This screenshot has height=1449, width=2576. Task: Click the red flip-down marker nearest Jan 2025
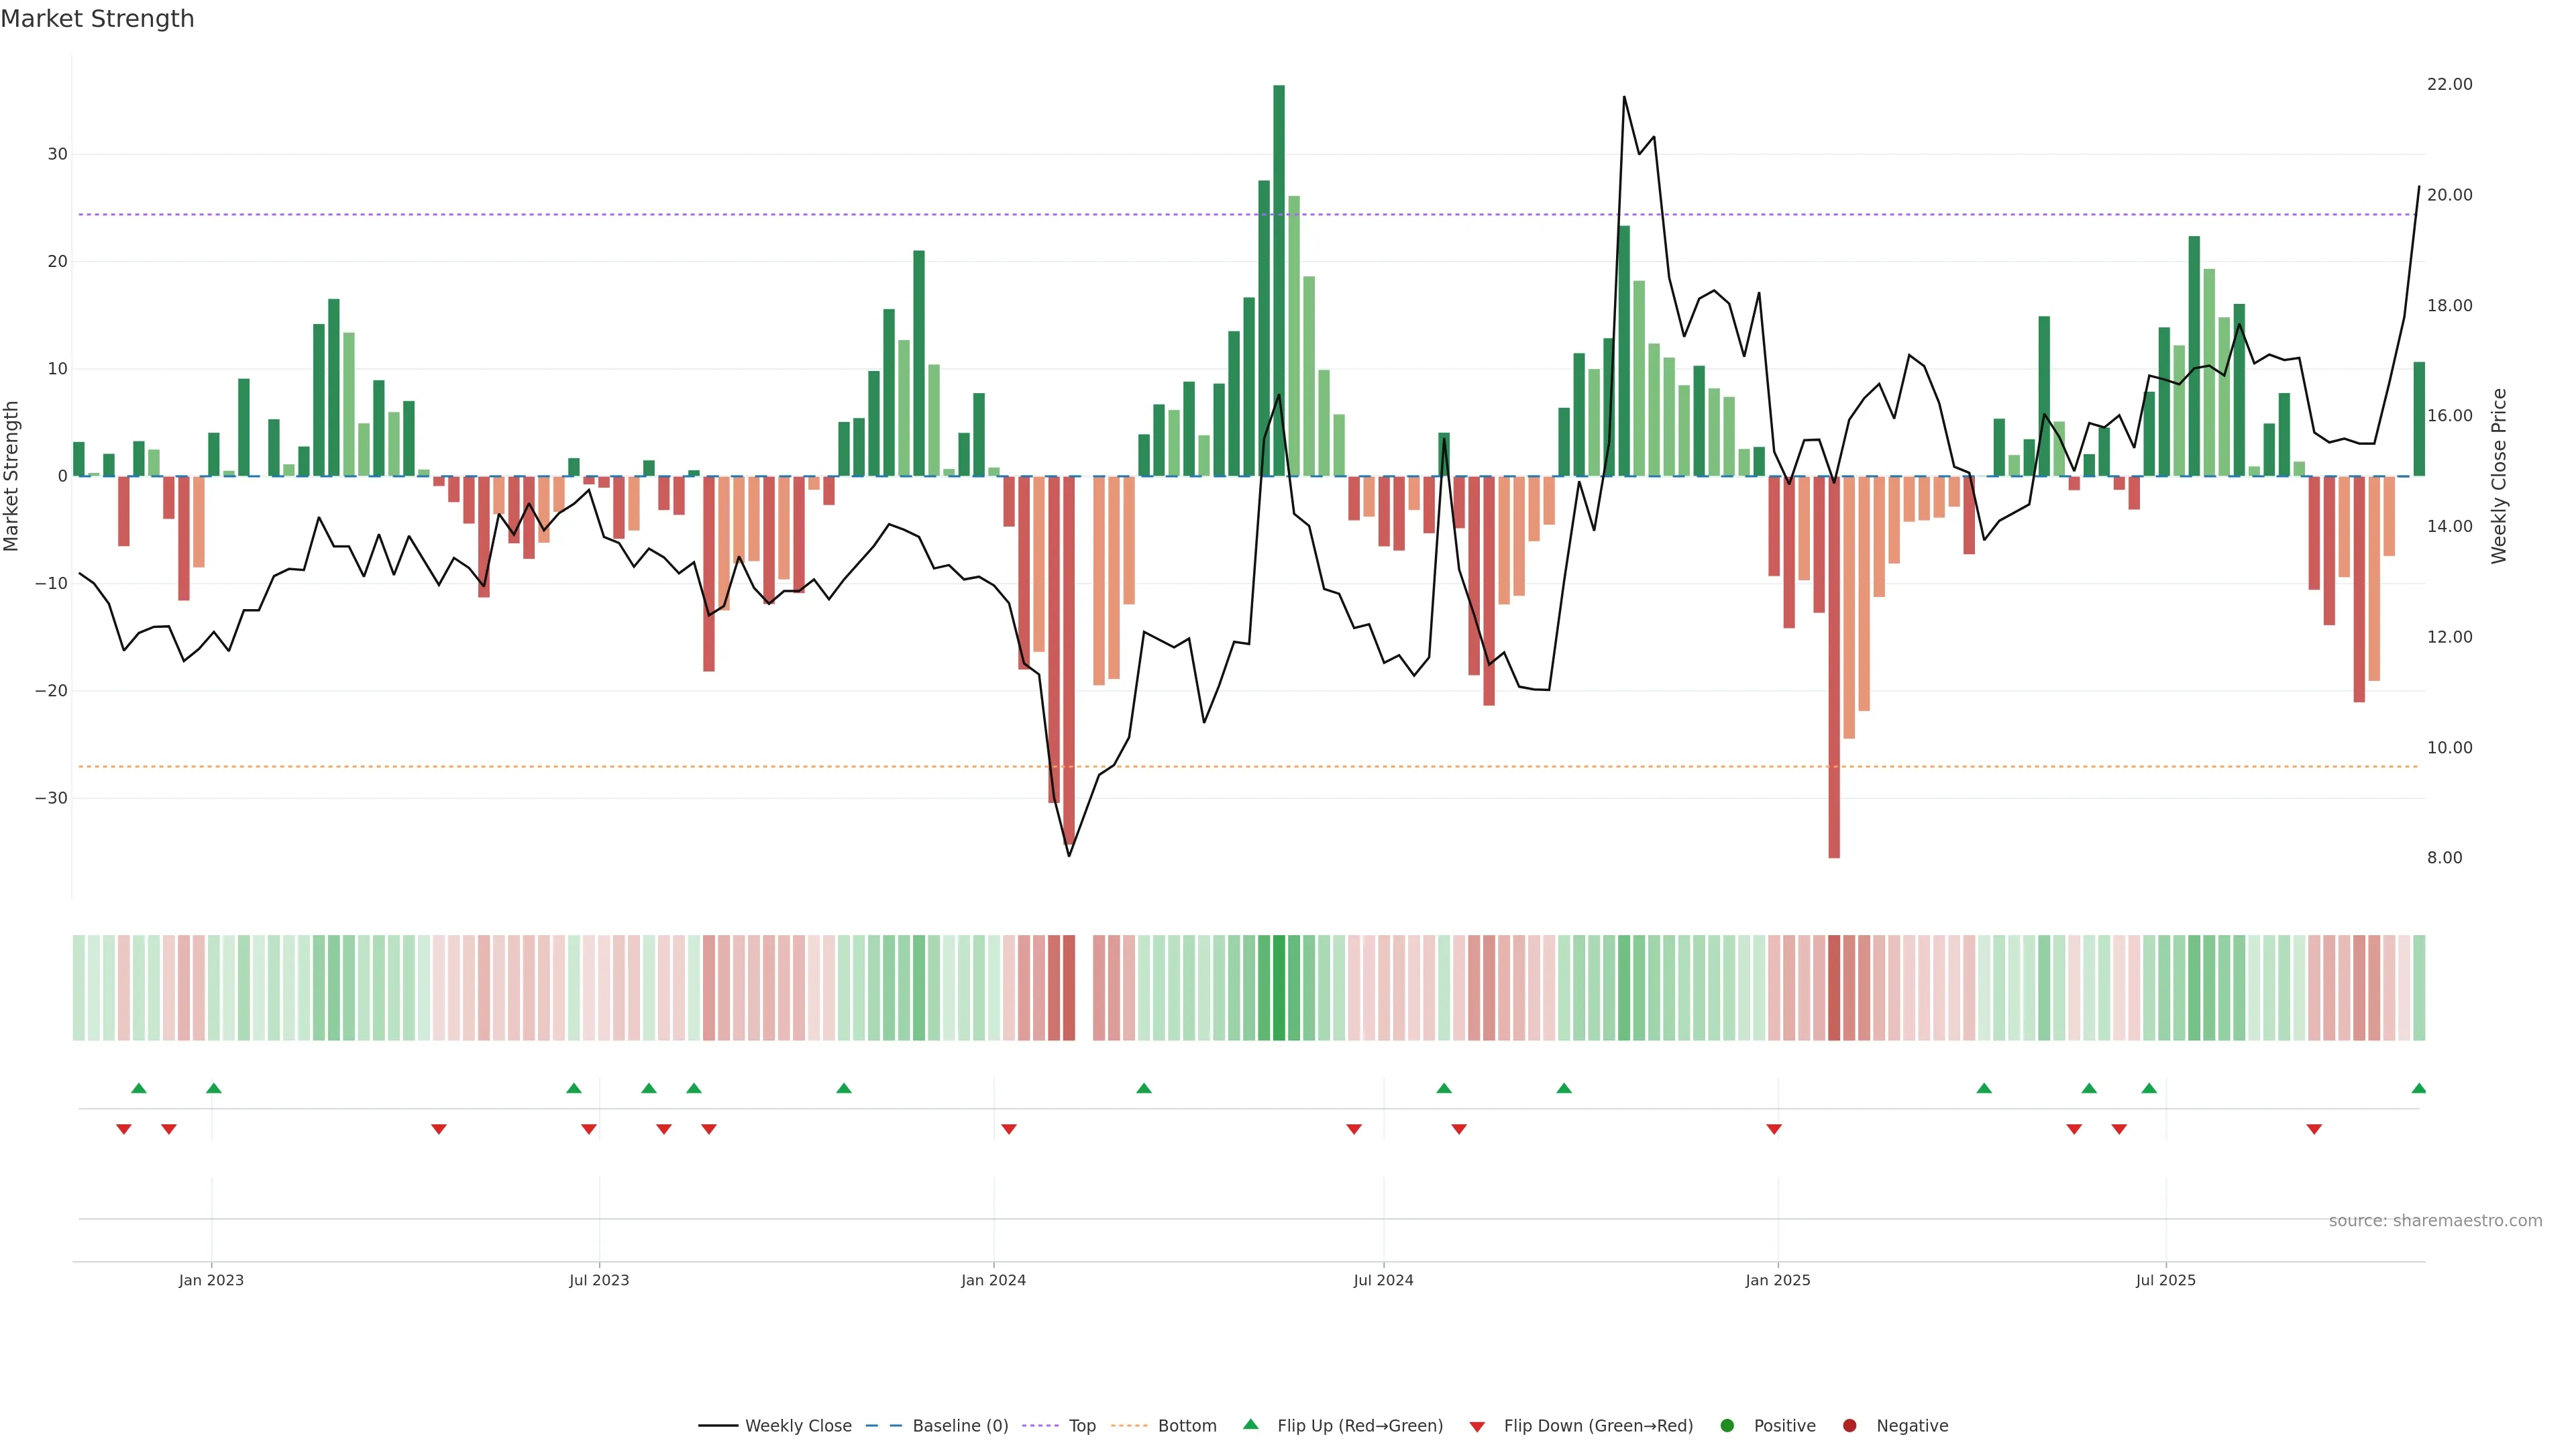coord(1774,1129)
